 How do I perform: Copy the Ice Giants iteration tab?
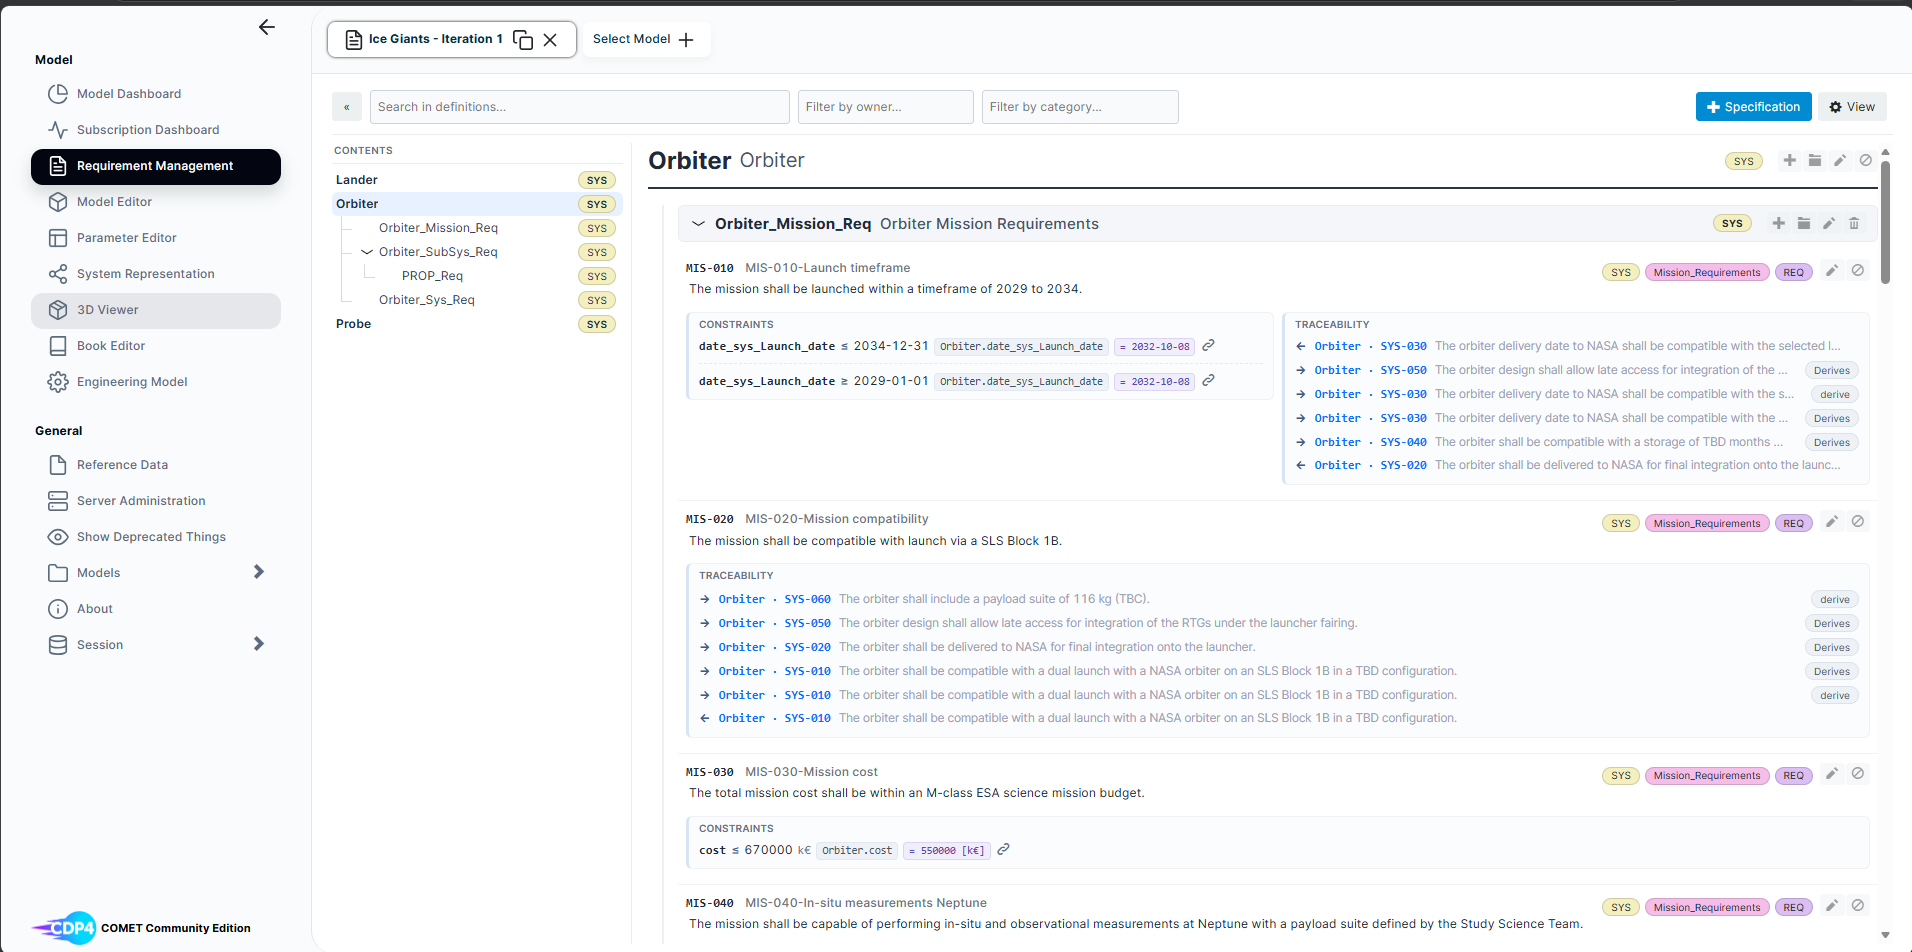point(523,40)
